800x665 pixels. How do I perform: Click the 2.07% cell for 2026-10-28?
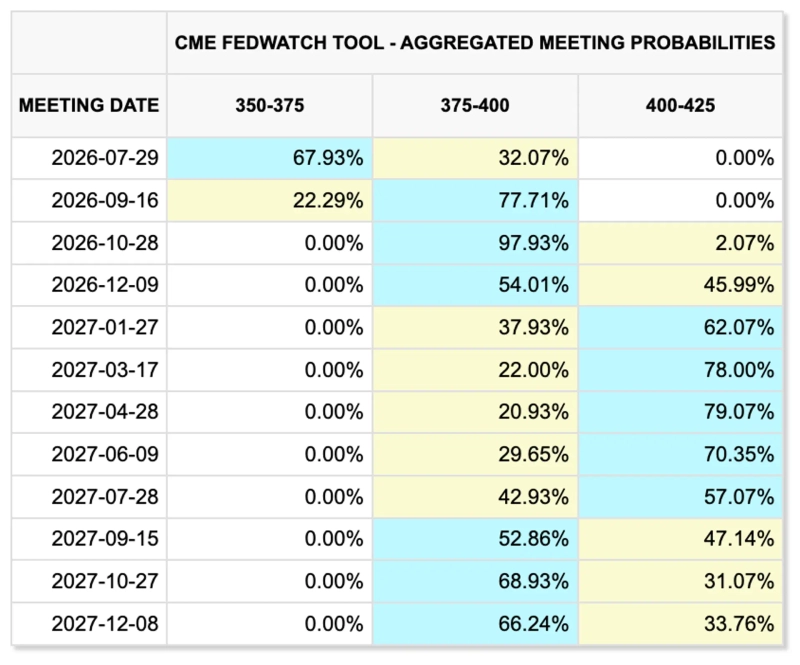[x=680, y=243]
